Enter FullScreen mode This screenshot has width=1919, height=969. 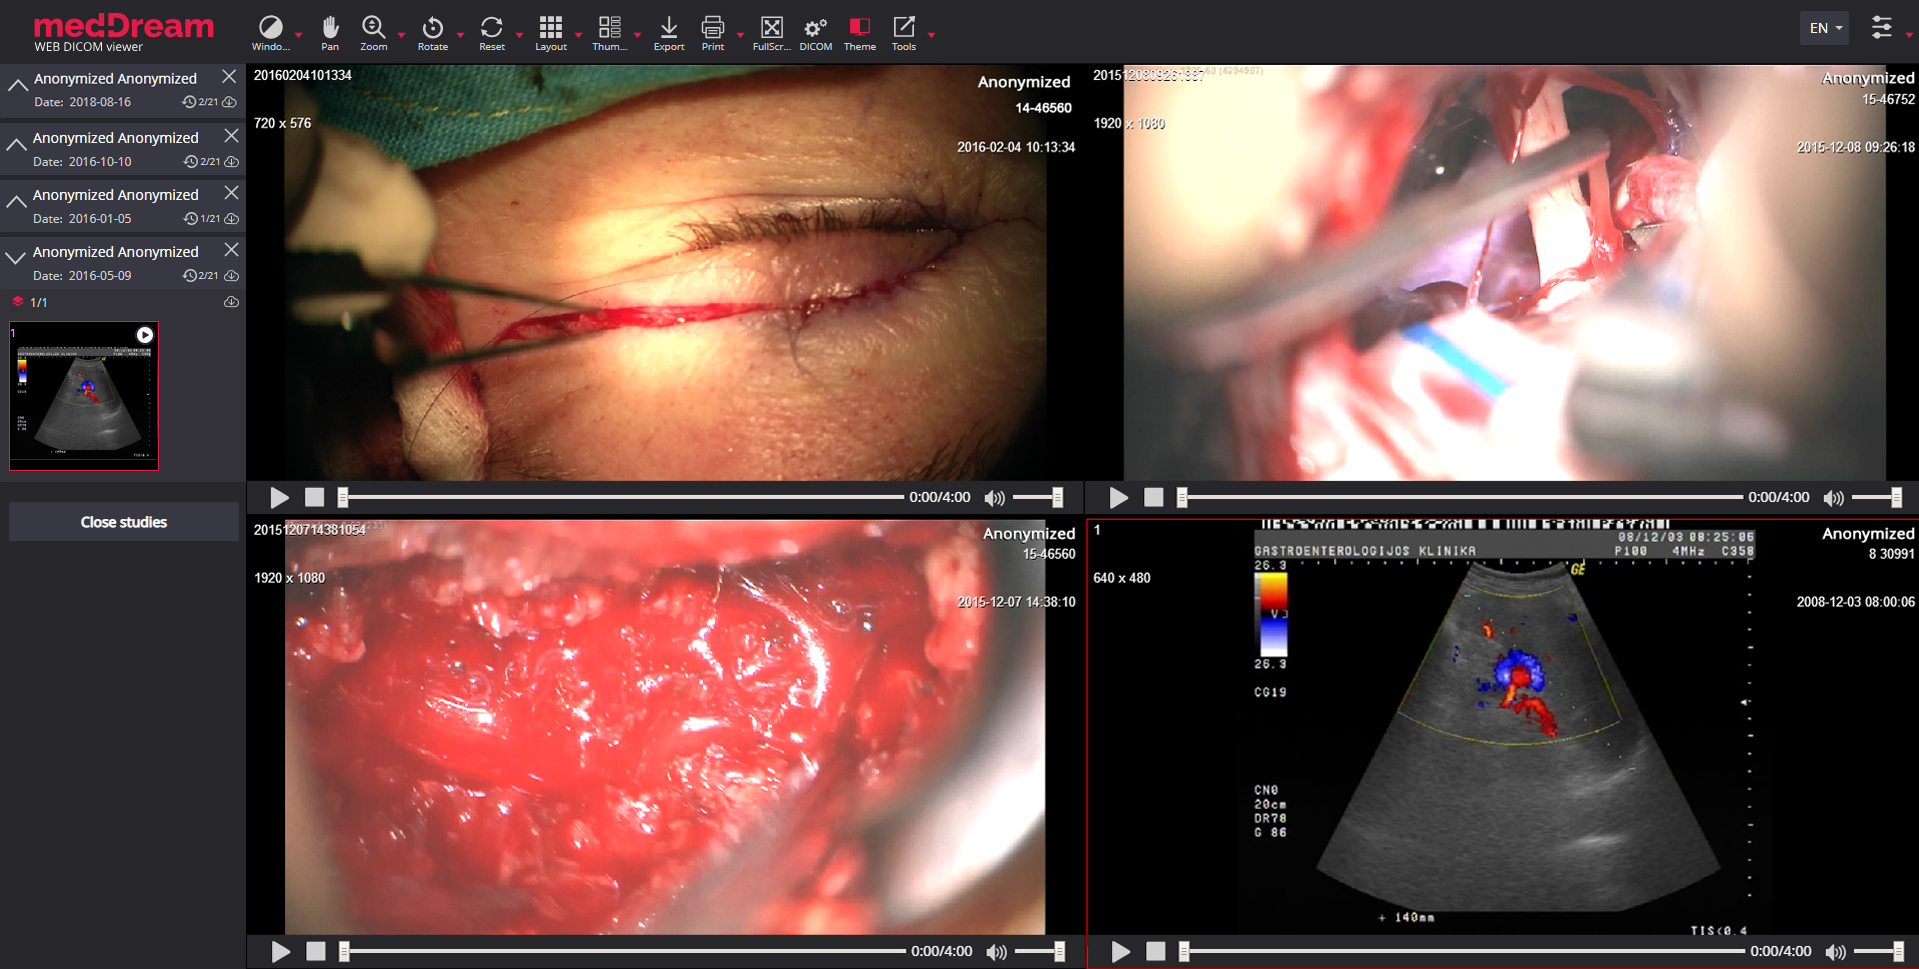point(771,29)
